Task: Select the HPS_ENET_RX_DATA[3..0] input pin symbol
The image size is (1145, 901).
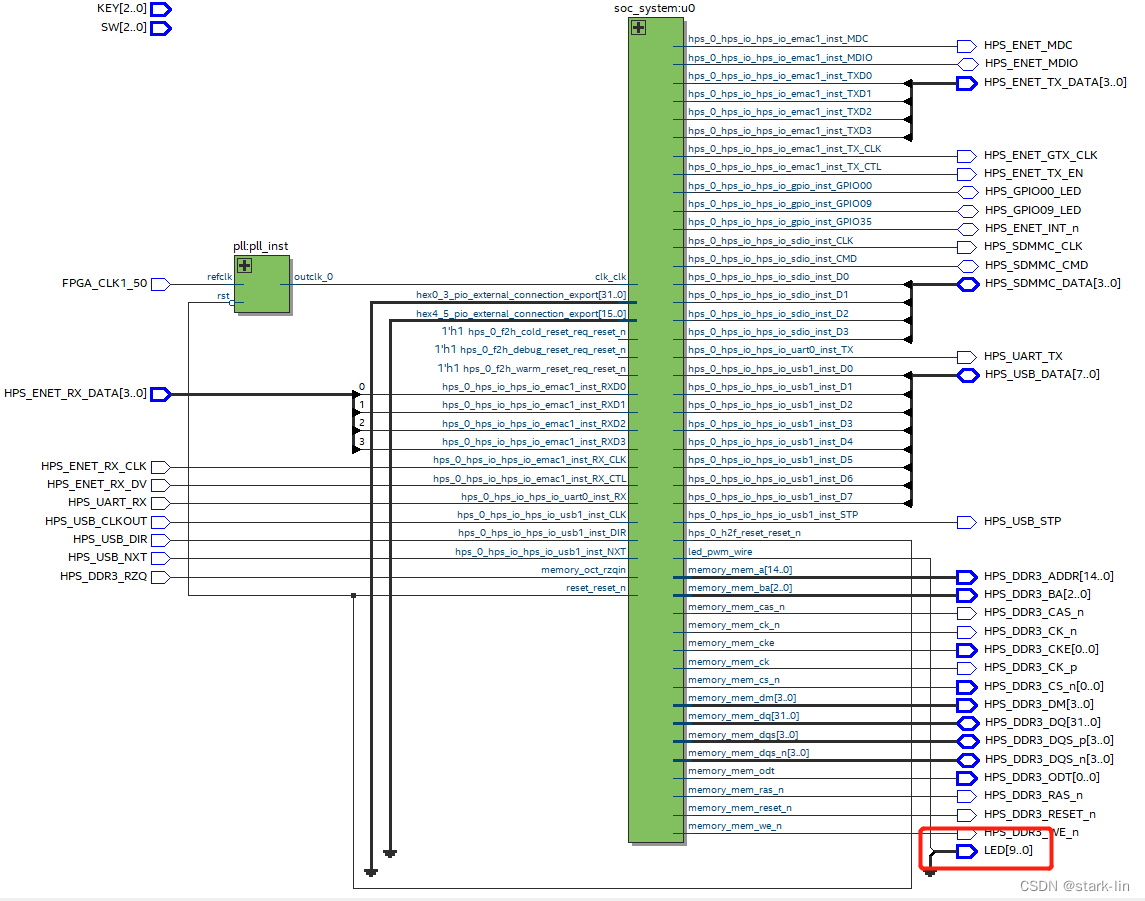Action: pyautogui.click(x=161, y=394)
